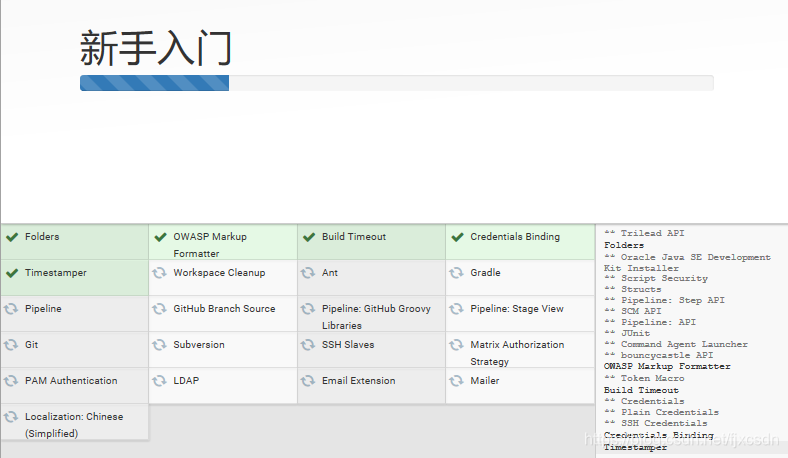Viewport: 788px width, 458px height.
Task: Click the bouncycastle API log entry
Action: tap(658, 355)
